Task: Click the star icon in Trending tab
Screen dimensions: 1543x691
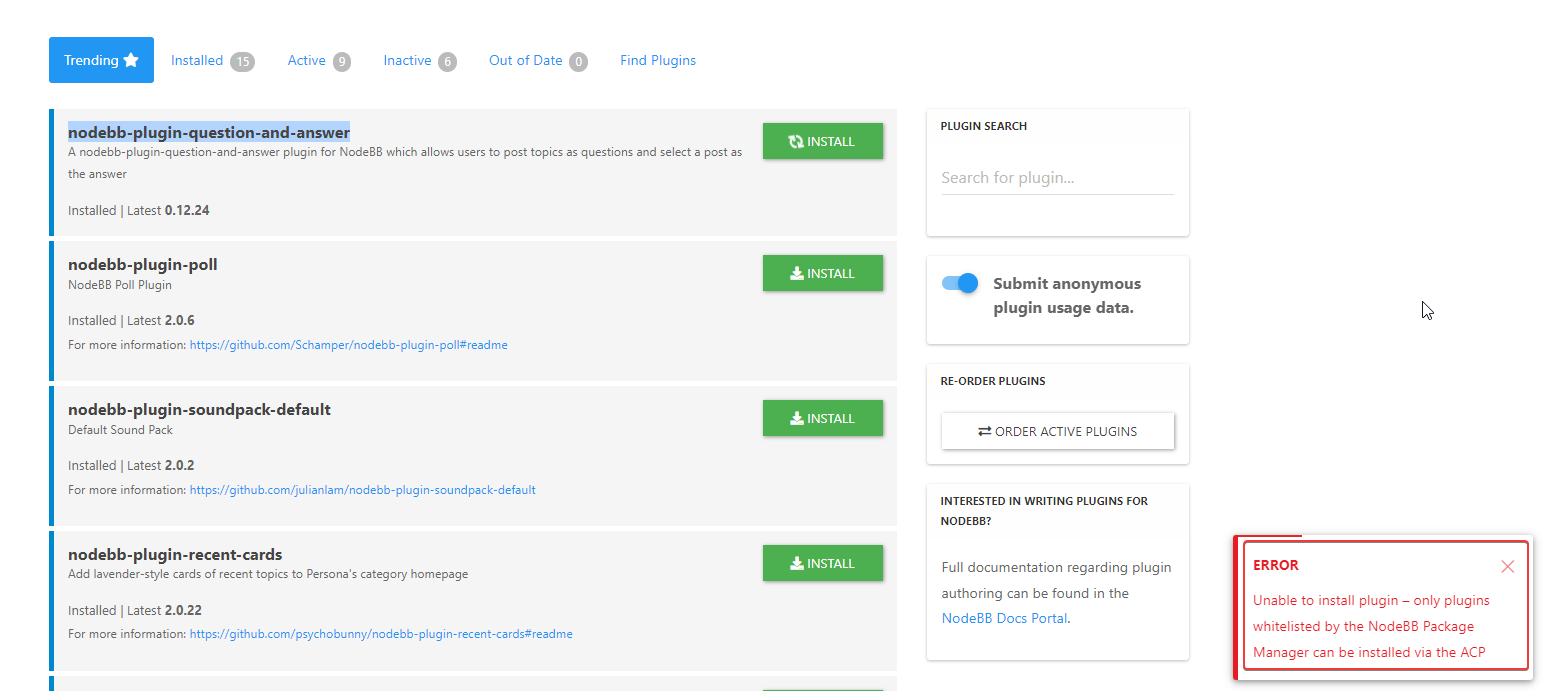Action: [x=131, y=60]
